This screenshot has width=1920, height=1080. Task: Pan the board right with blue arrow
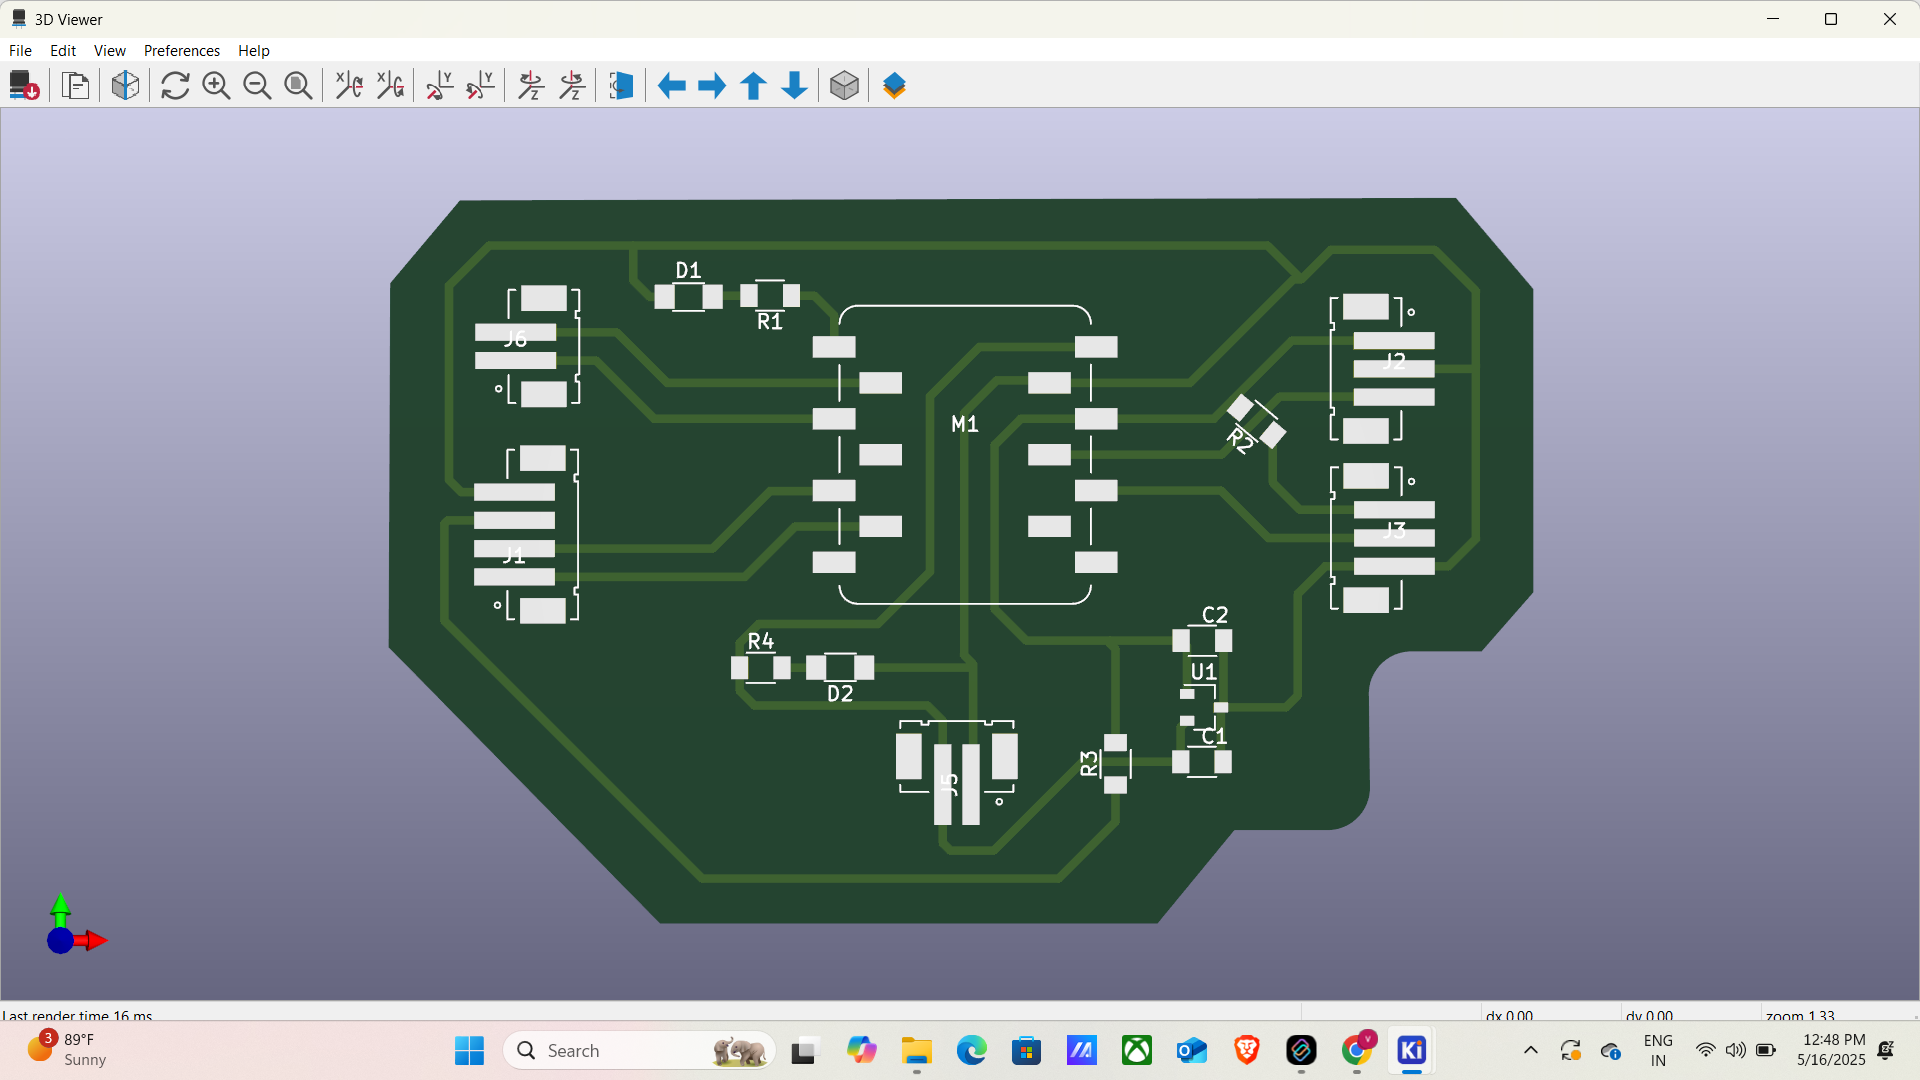click(x=712, y=86)
